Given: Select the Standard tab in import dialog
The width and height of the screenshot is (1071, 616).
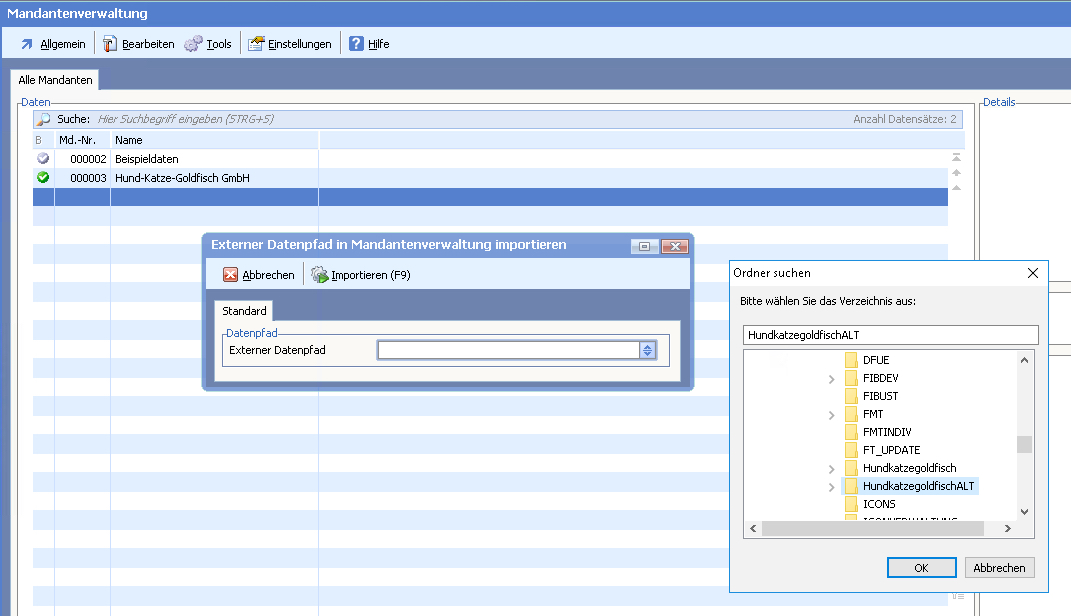Looking at the screenshot, I should pos(244,311).
